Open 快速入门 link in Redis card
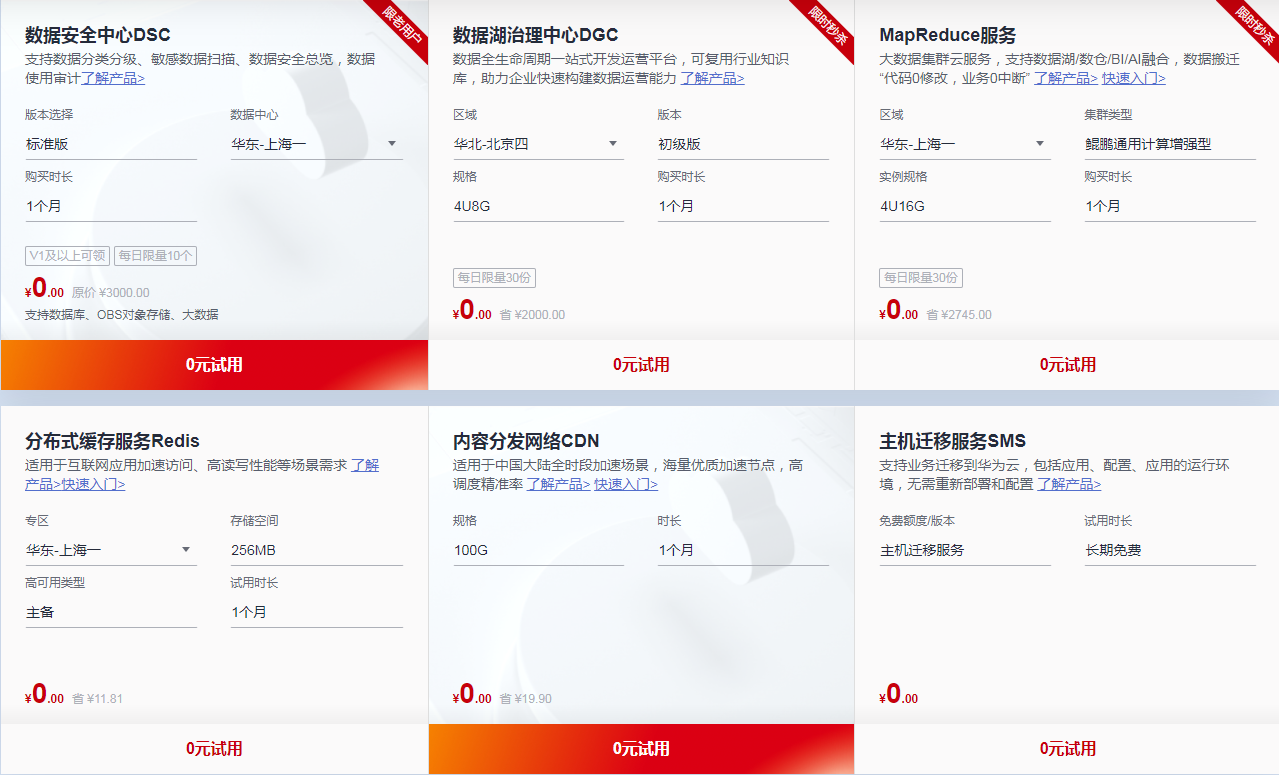 (x=94, y=484)
